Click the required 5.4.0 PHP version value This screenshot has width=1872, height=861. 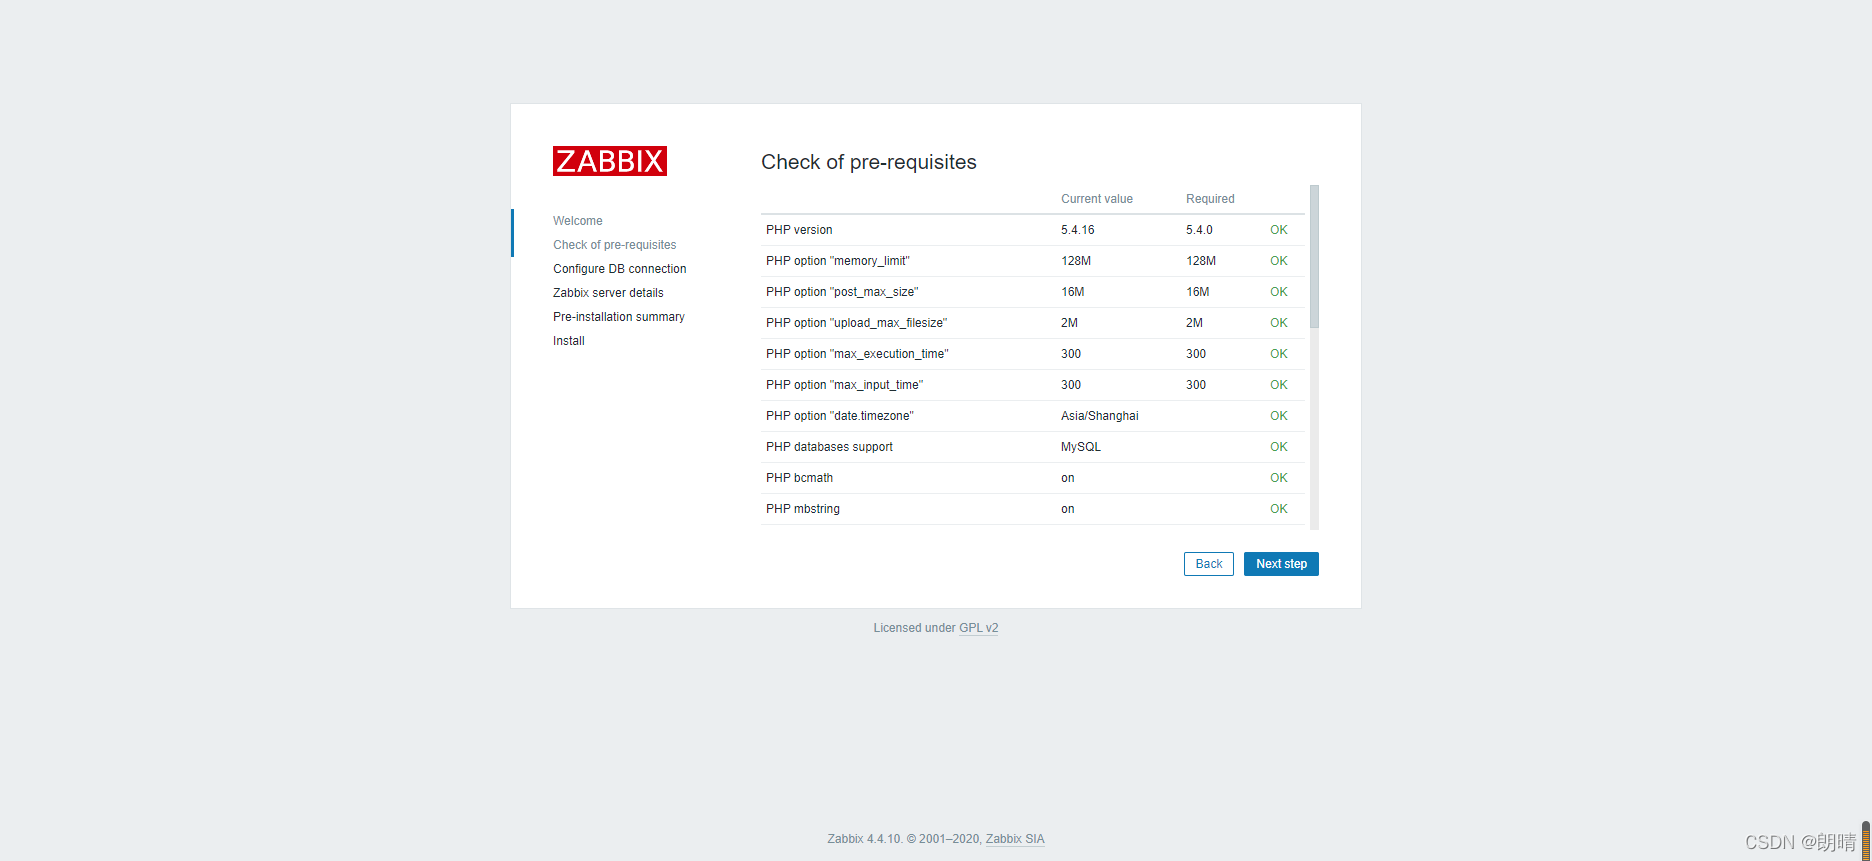click(x=1199, y=230)
